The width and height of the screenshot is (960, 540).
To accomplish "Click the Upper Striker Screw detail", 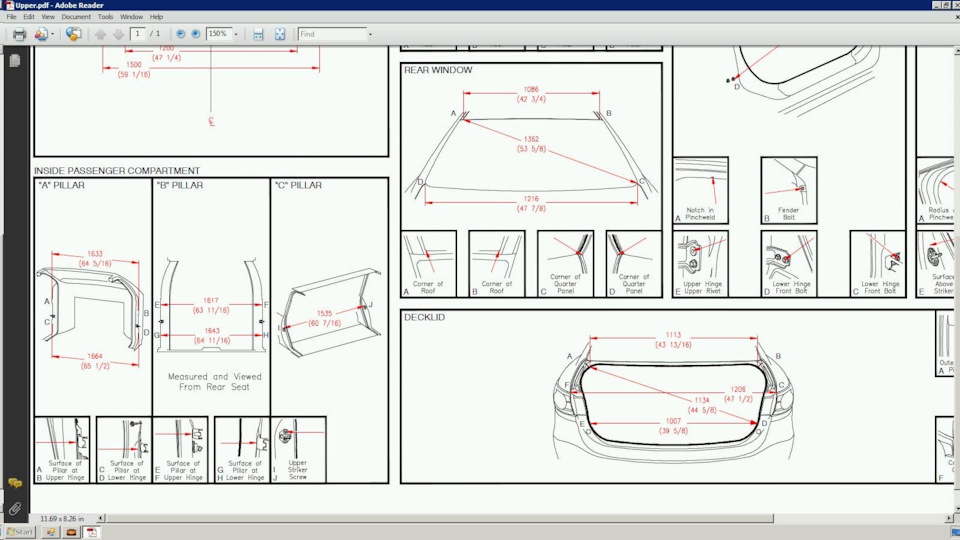I will click(298, 449).
